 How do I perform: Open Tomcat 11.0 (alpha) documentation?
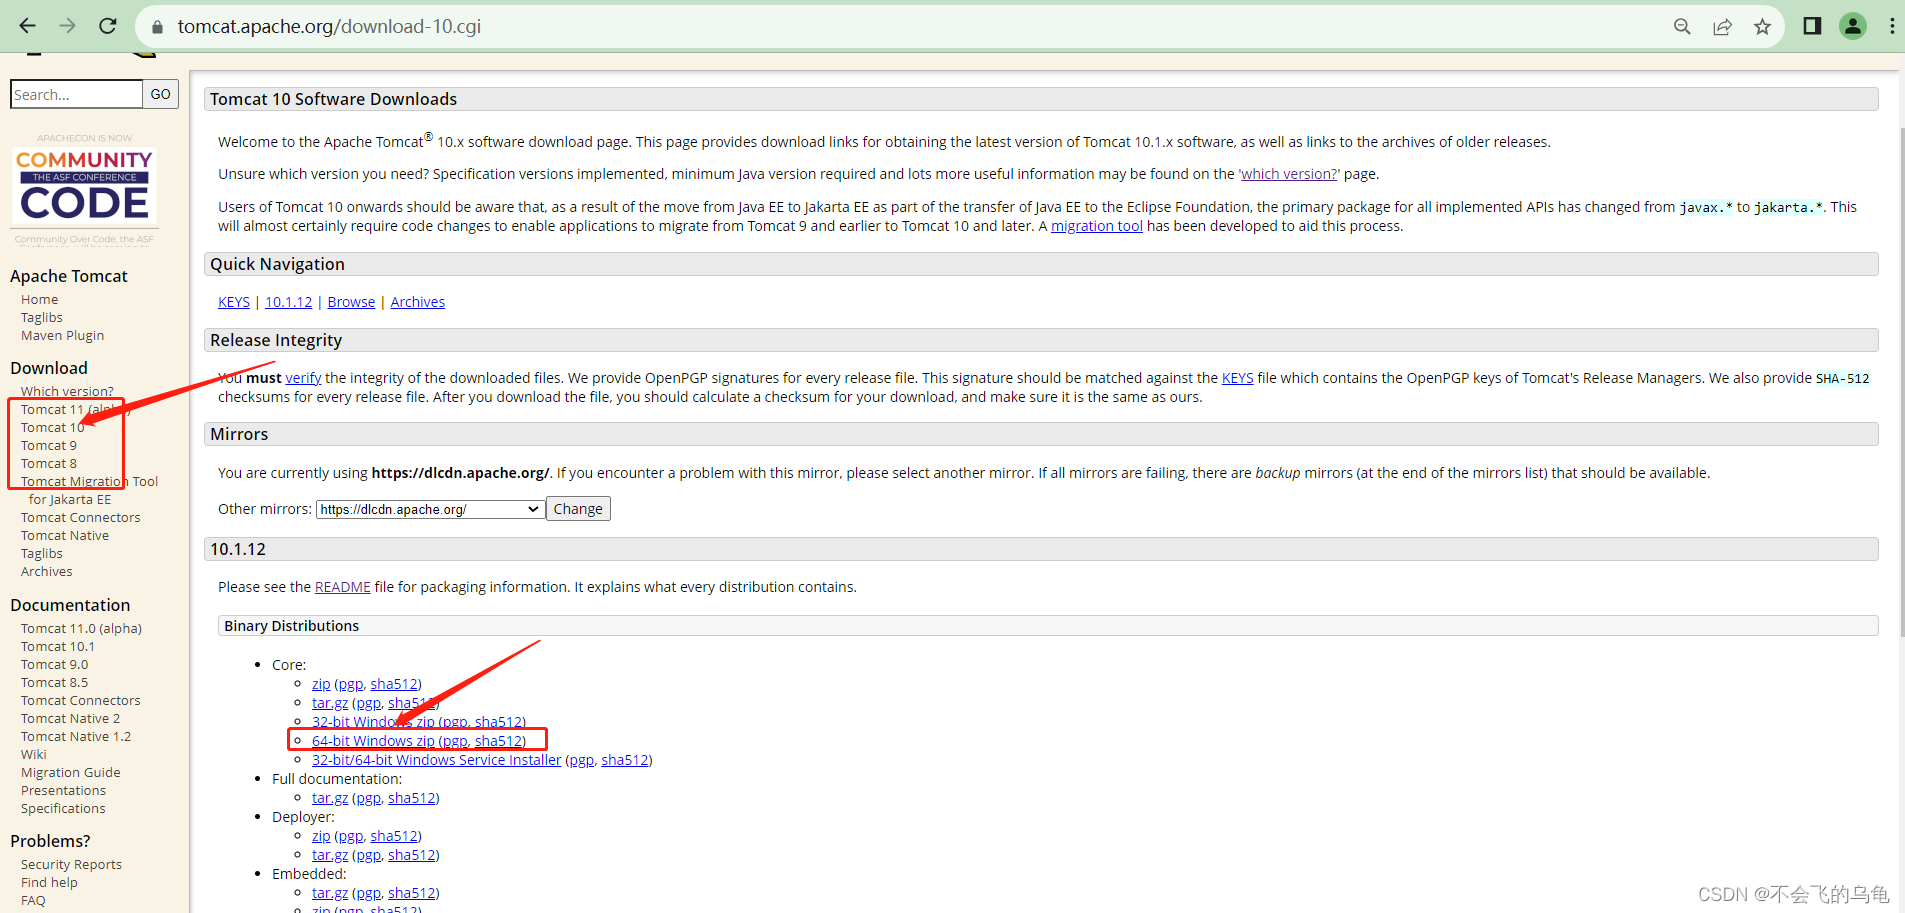tap(81, 629)
